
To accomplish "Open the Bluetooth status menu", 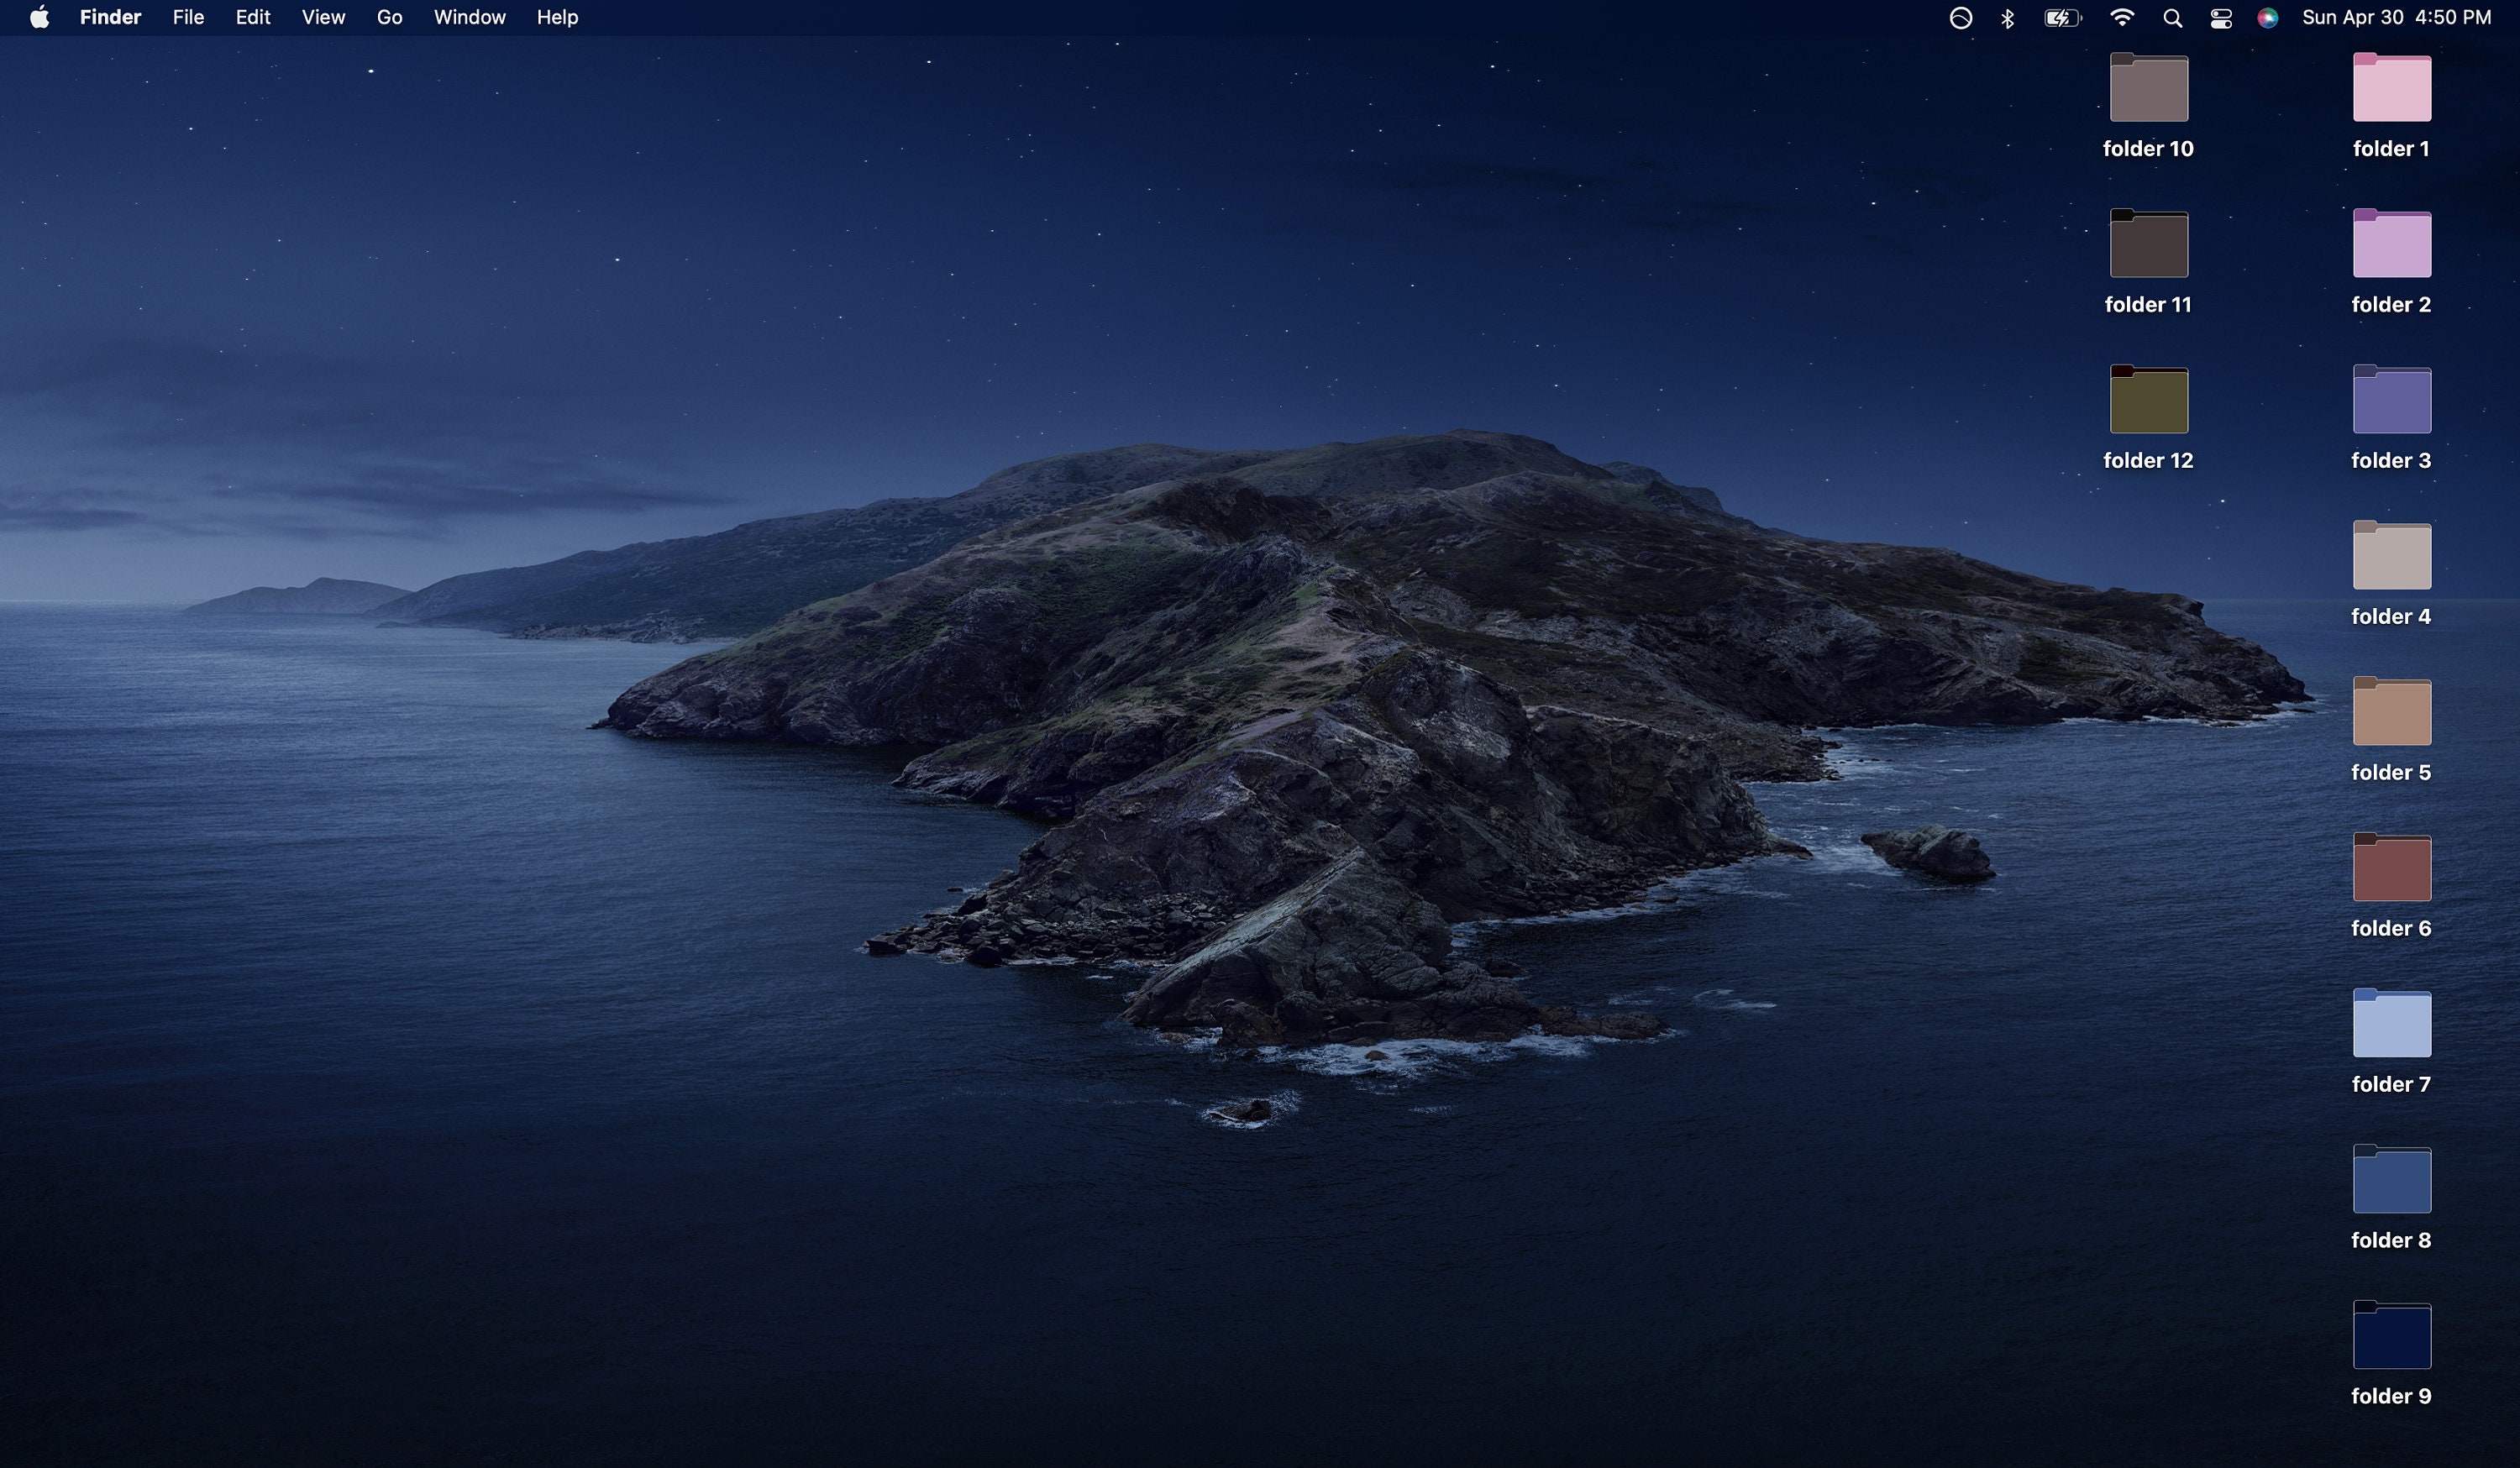I will [x=2007, y=17].
